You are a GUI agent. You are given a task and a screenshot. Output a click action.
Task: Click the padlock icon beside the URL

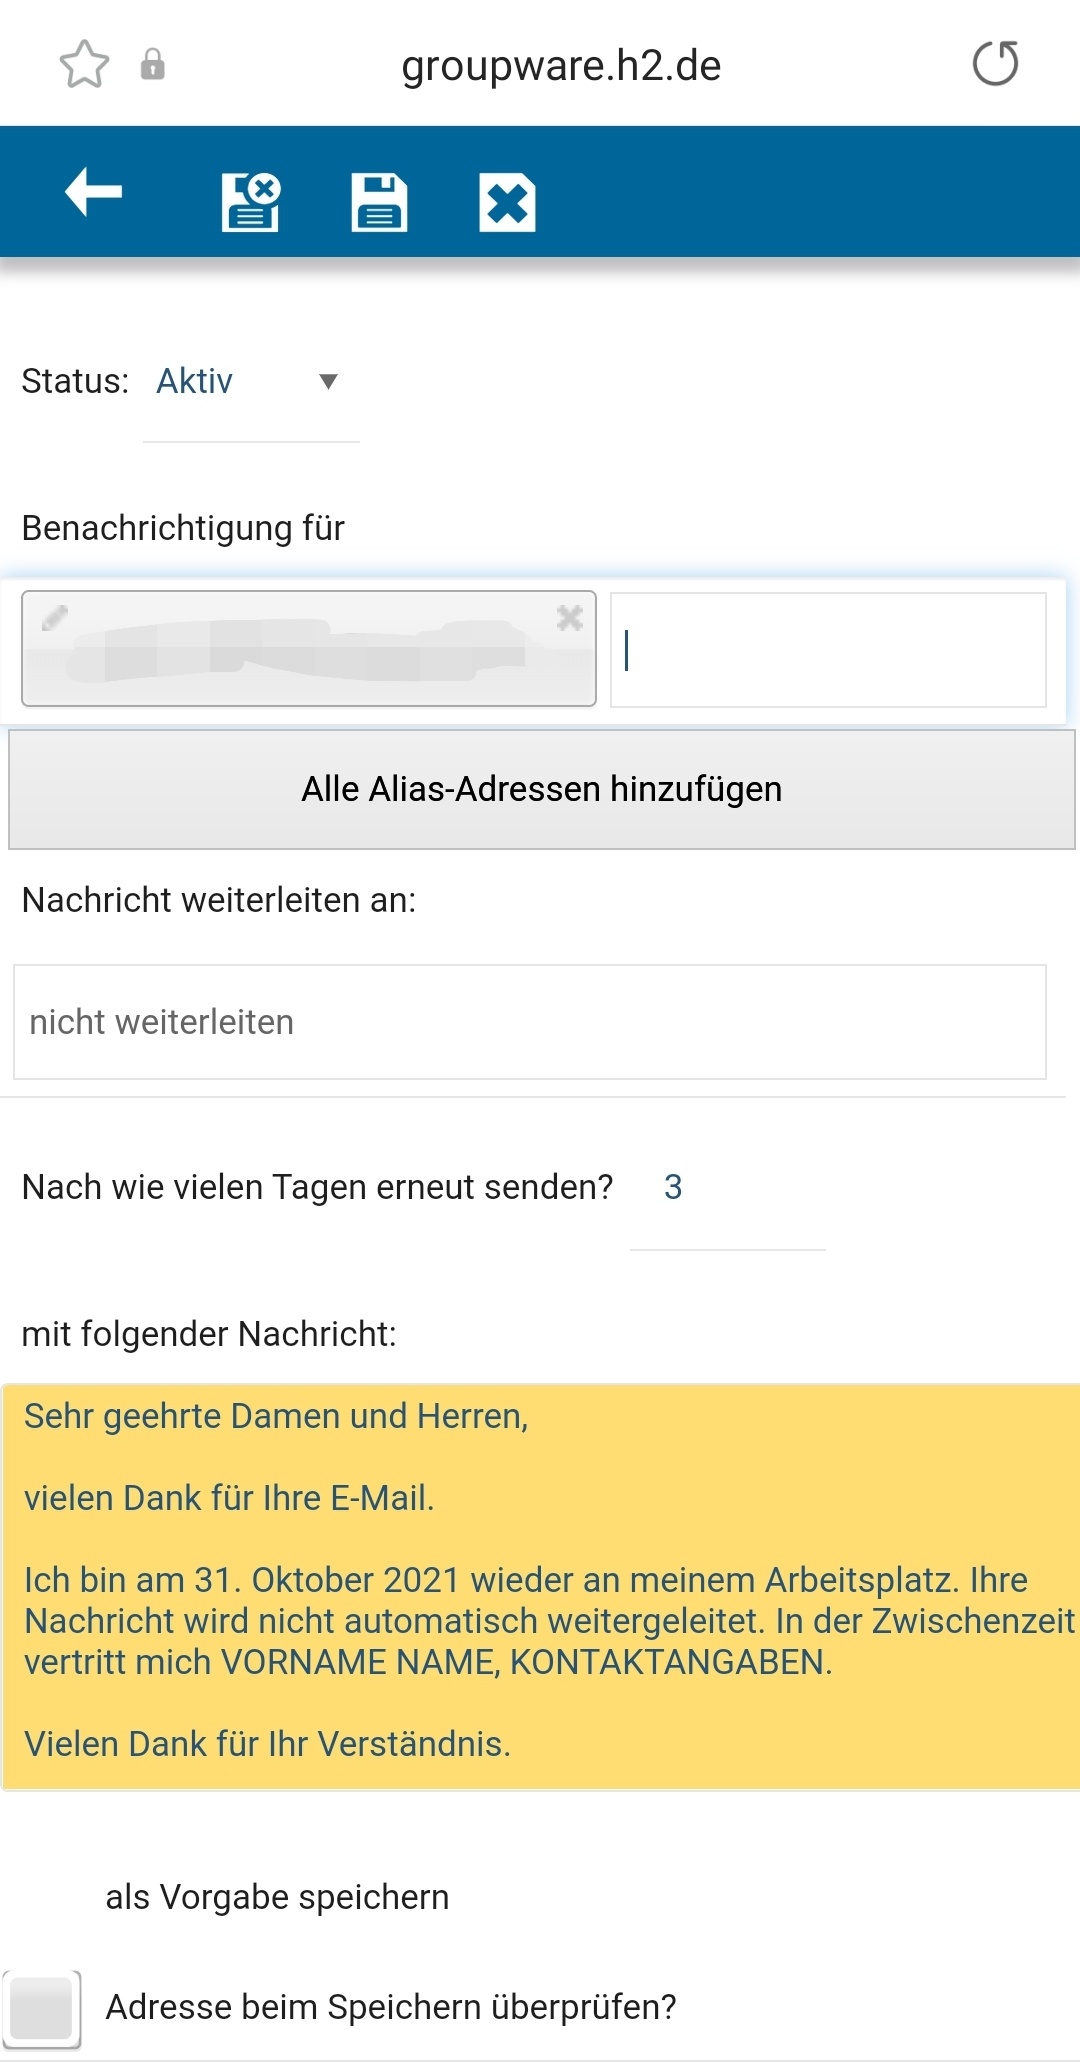152,65
